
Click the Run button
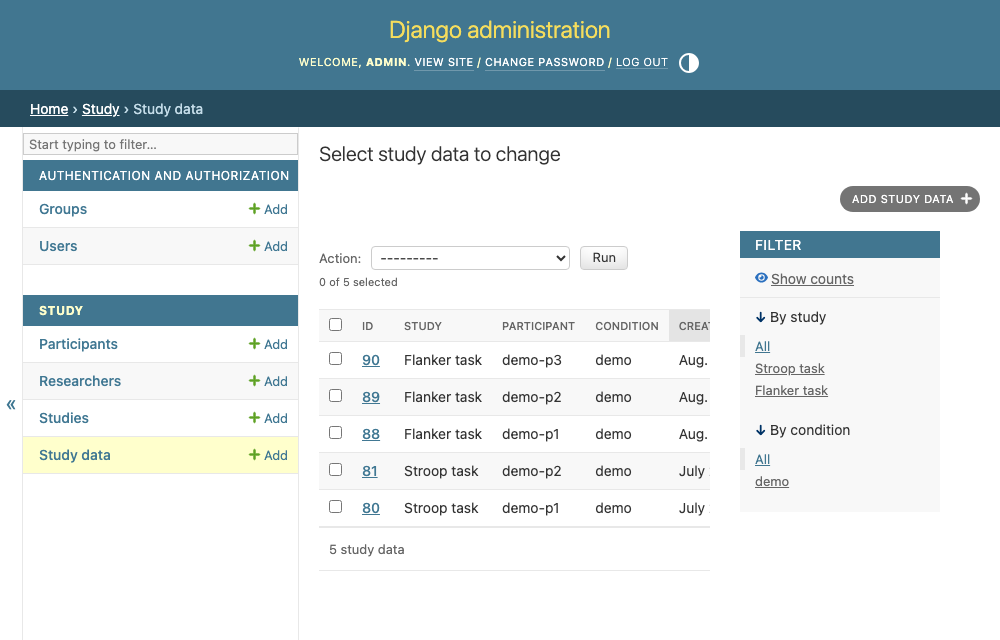pyautogui.click(x=604, y=258)
